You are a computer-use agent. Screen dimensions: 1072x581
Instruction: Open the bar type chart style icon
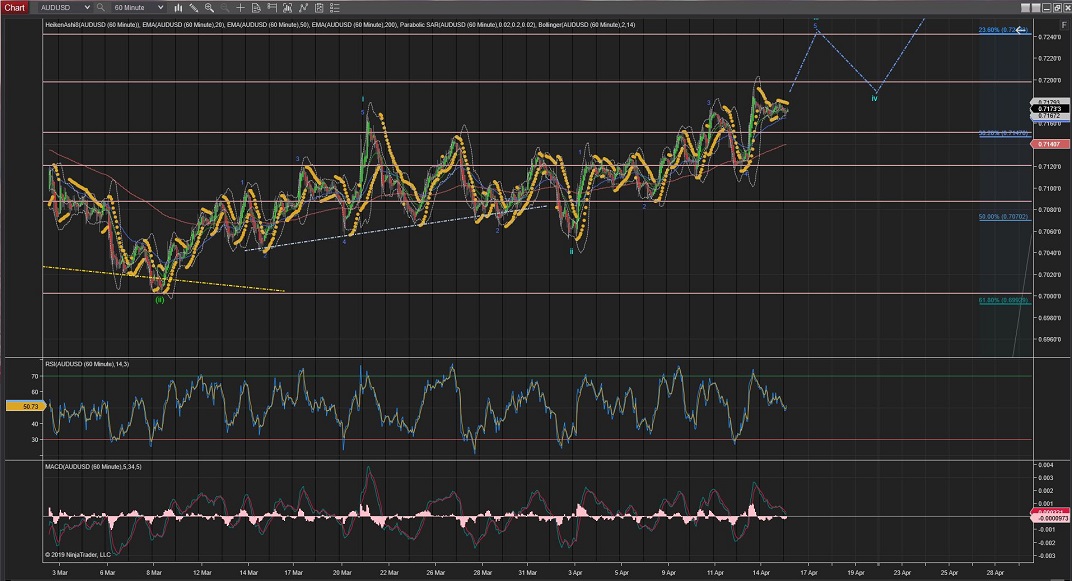point(178,7)
